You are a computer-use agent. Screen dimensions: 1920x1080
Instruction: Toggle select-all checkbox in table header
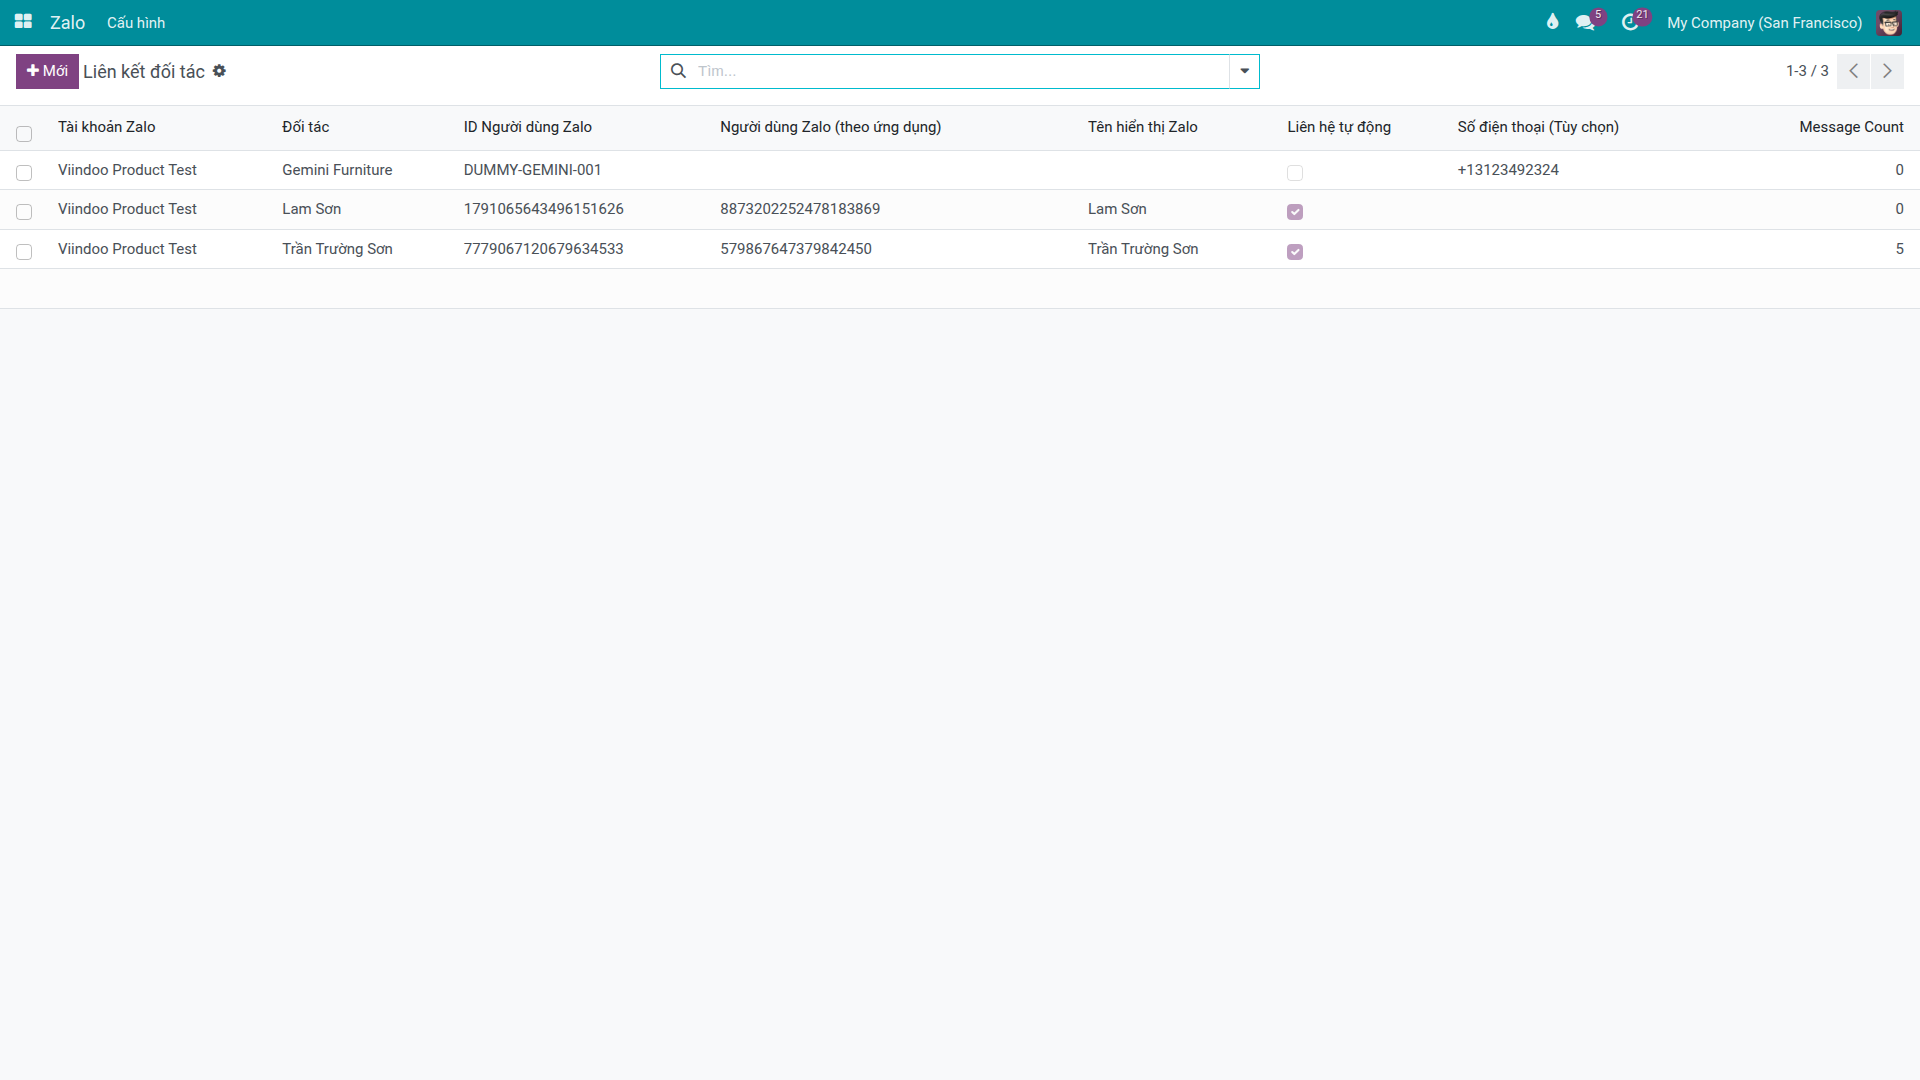pyautogui.click(x=24, y=134)
